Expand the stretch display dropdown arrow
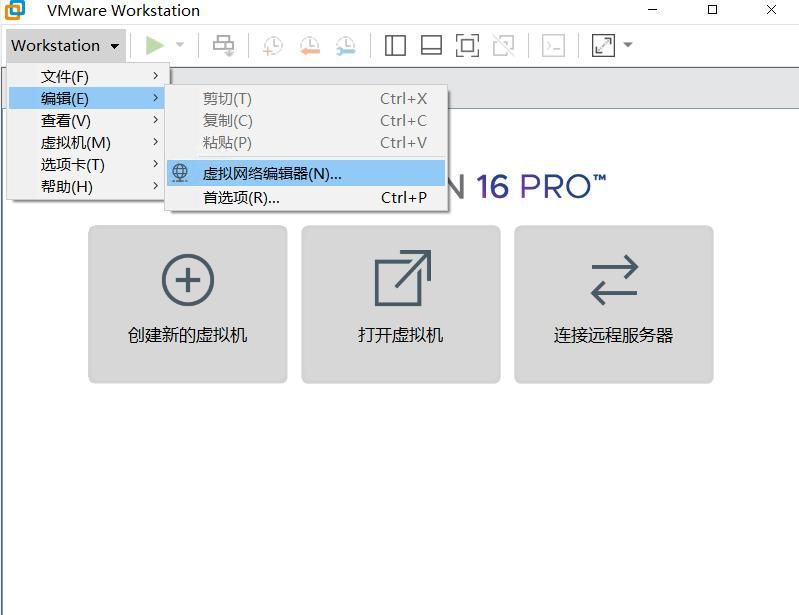Viewport: 799px width, 615px height. pos(628,45)
